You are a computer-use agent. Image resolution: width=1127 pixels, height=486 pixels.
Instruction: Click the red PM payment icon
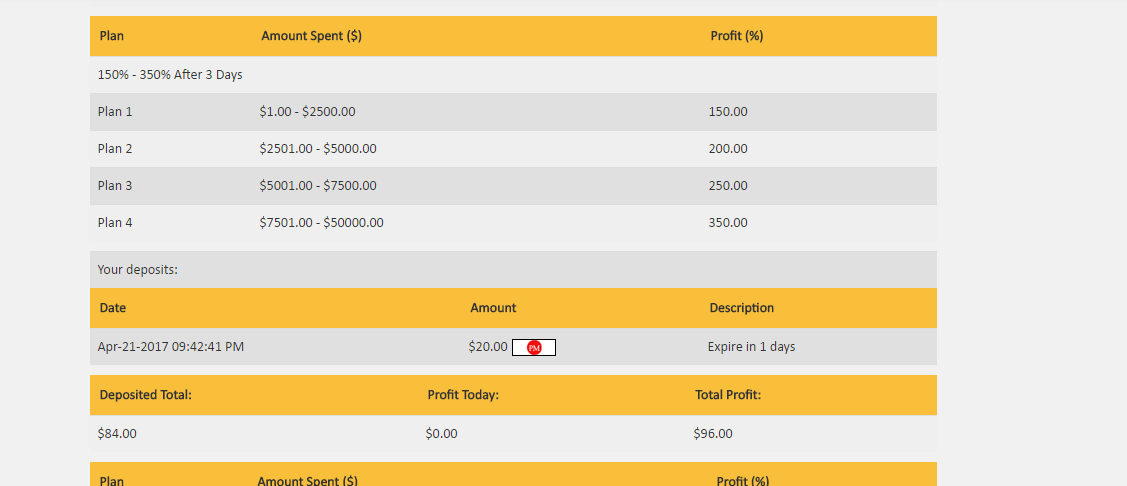click(x=534, y=348)
